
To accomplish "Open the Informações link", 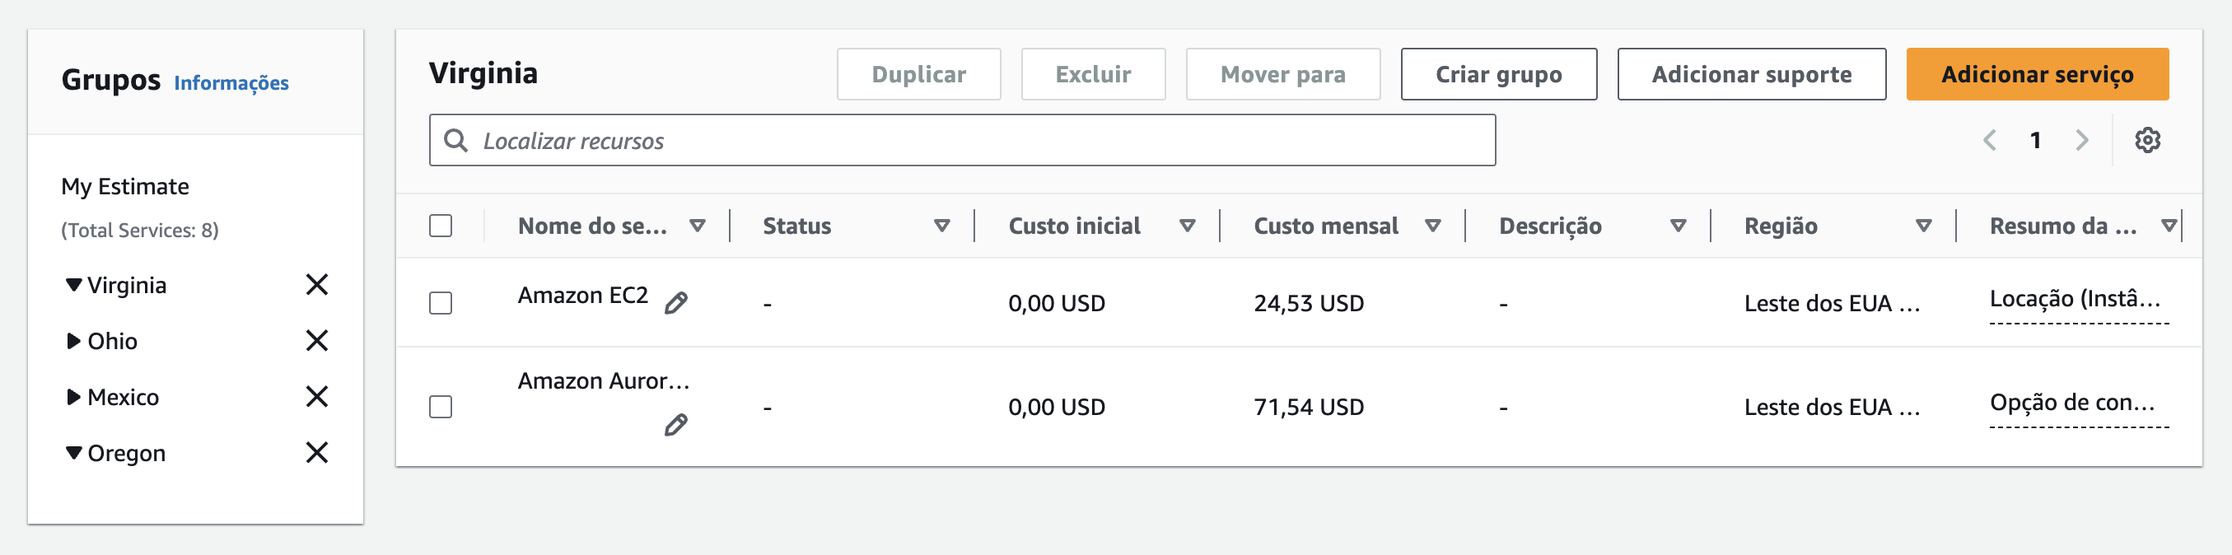I will point(231,83).
